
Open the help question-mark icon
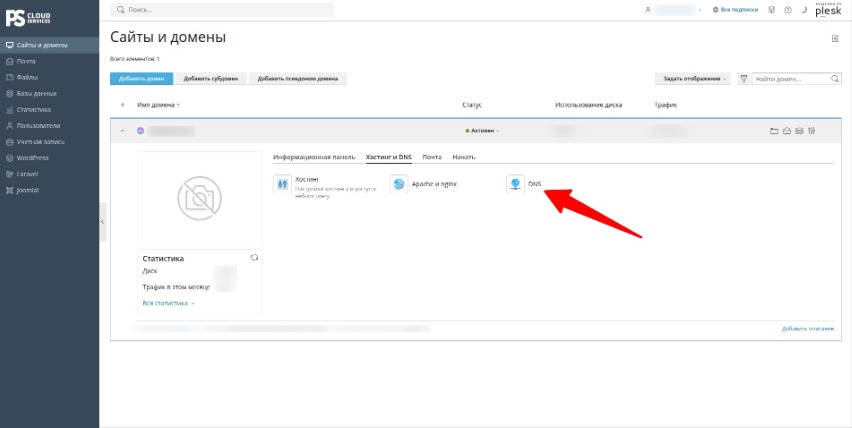click(787, 10)
